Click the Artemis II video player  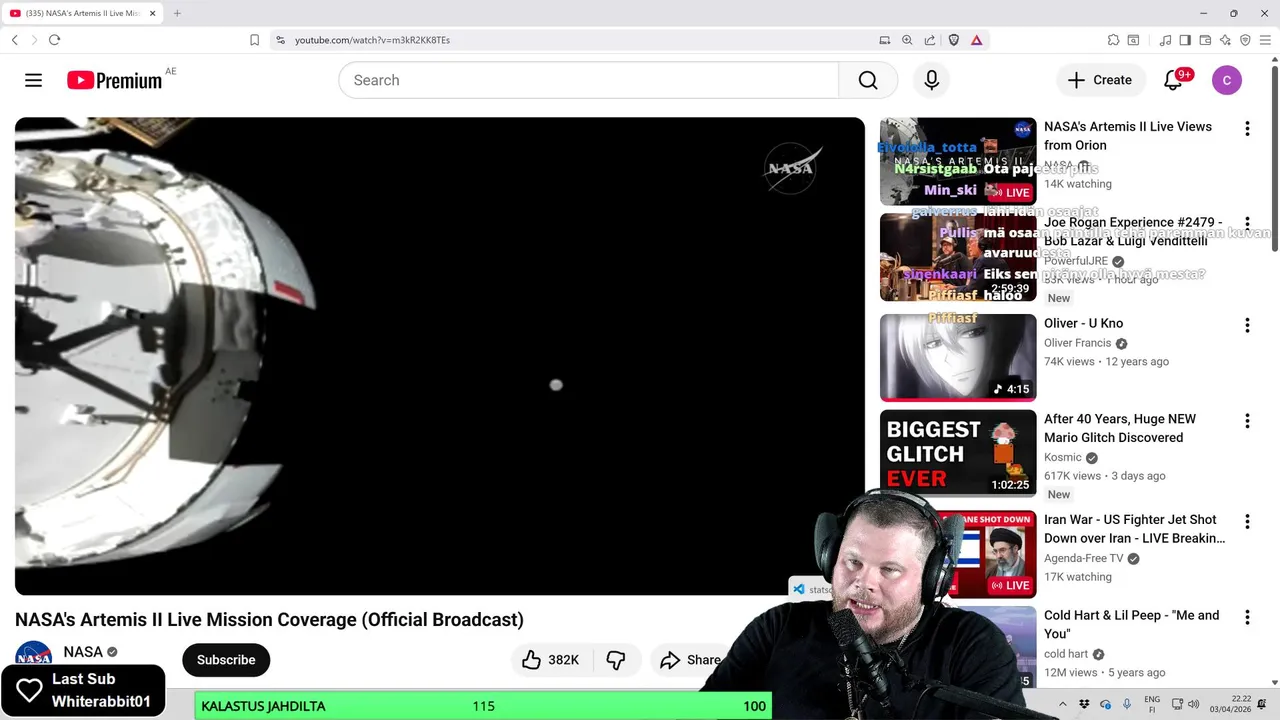[440, 356]
